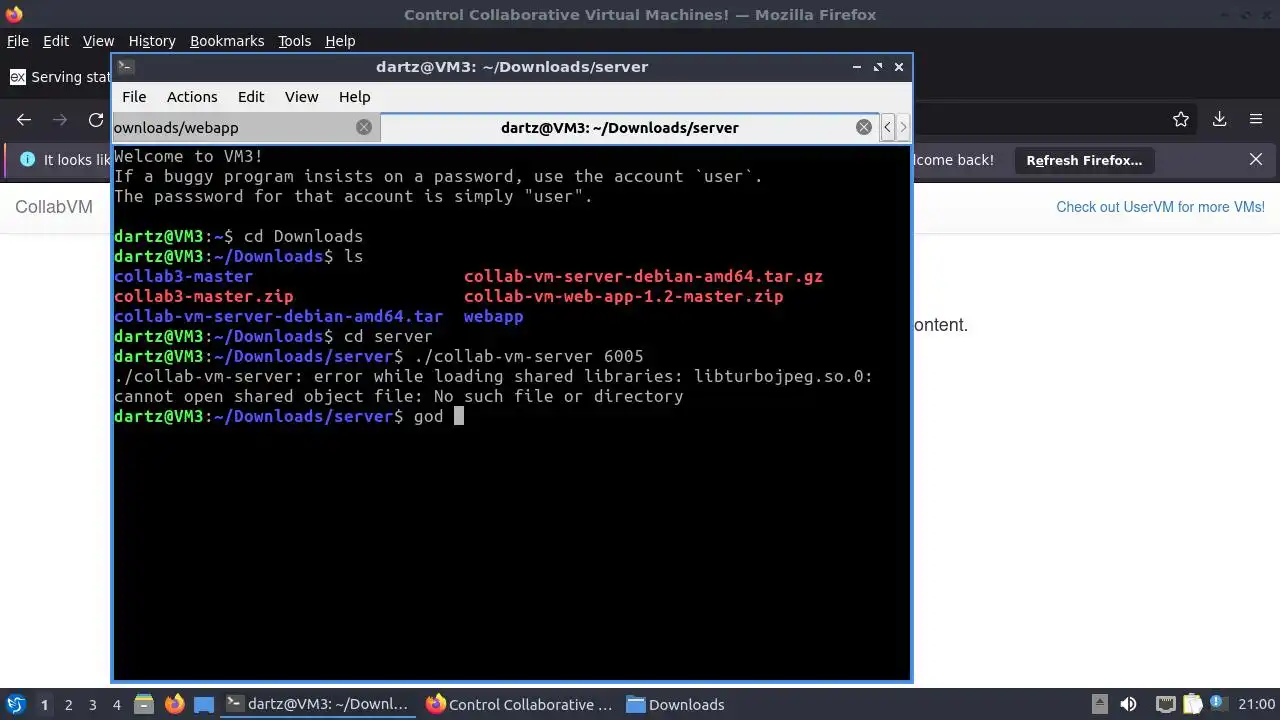Select the terminal task in taskbar

(x=319, y=704)
